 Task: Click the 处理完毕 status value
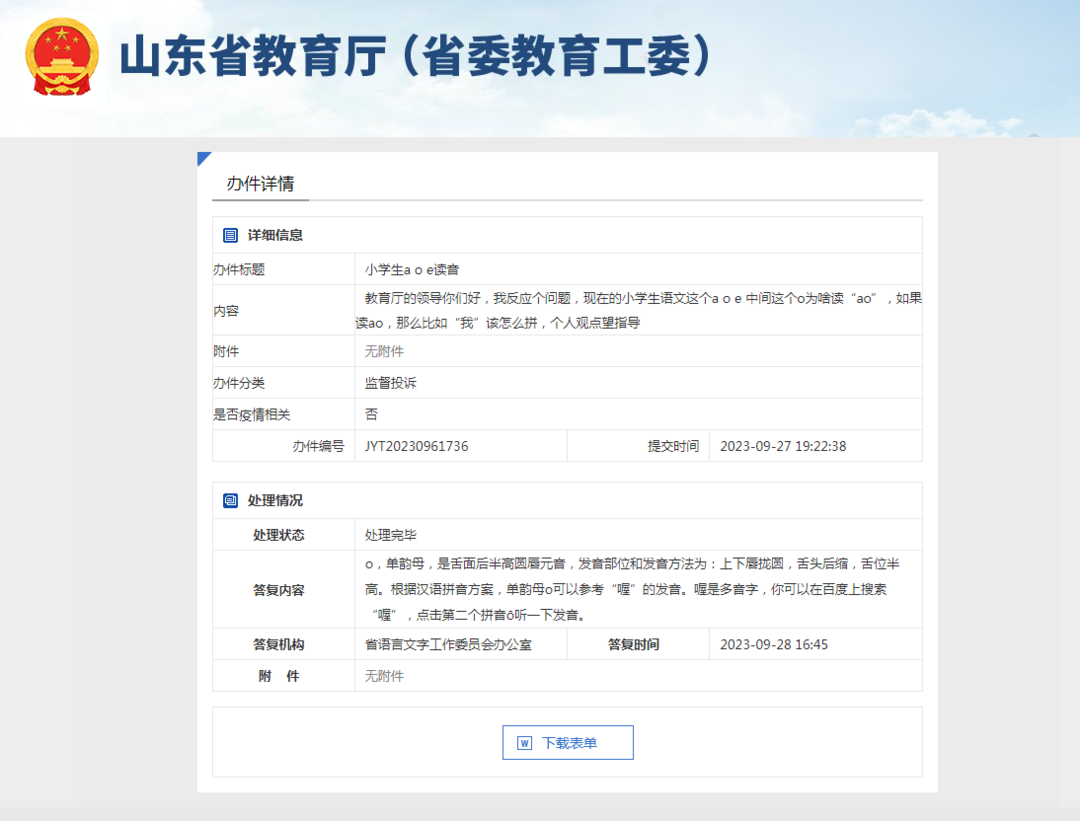click(390, 535)
